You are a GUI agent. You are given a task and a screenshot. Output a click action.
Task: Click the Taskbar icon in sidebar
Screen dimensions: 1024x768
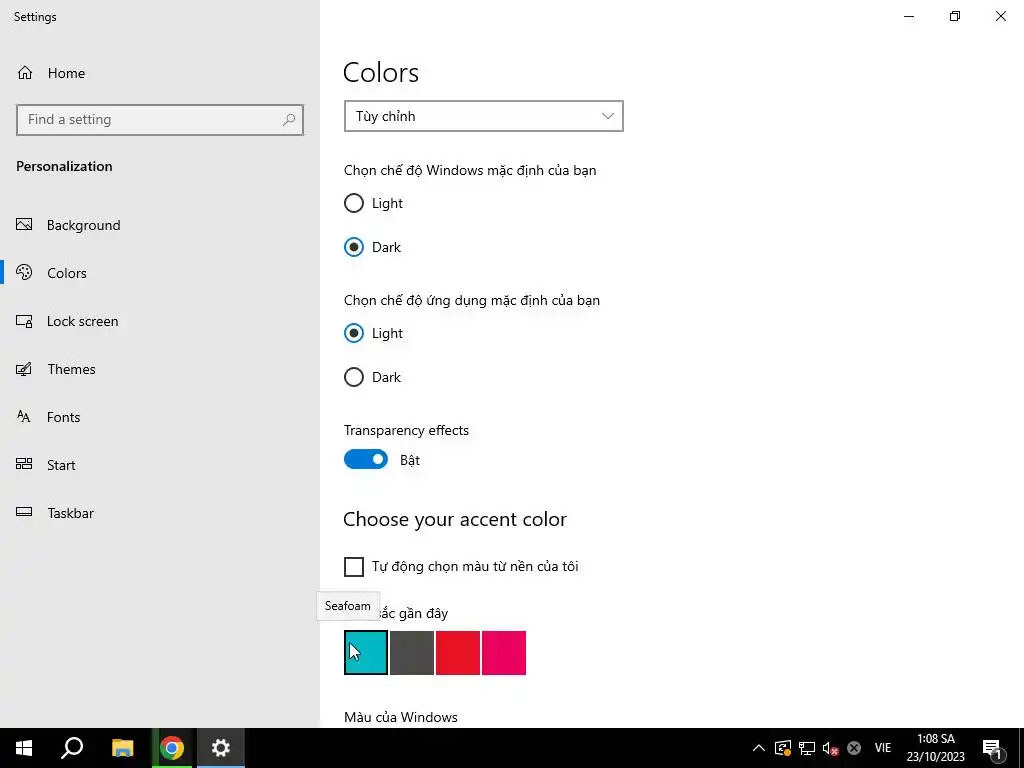[x=24, y=513]
